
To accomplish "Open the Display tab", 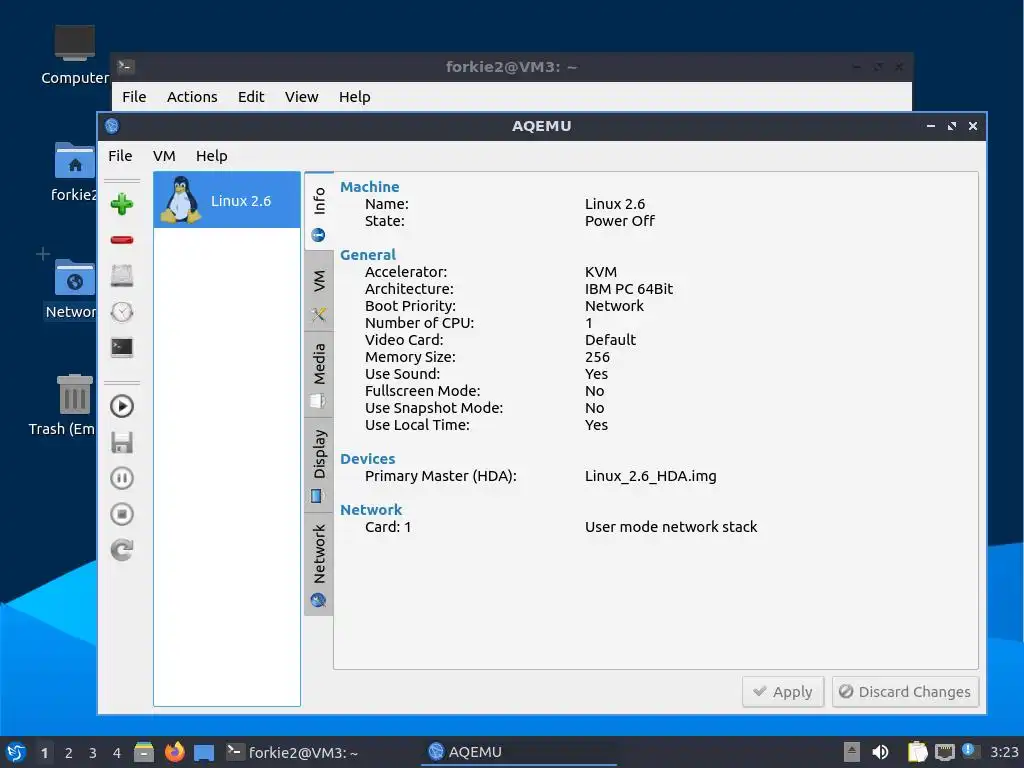I will 319,465.
